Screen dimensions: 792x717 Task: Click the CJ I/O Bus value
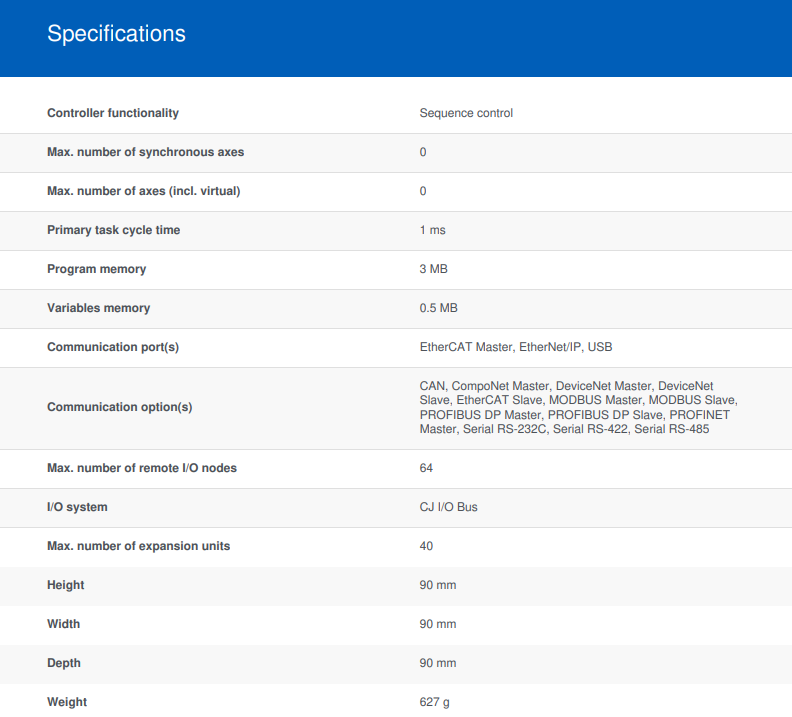tap(448, 507)
